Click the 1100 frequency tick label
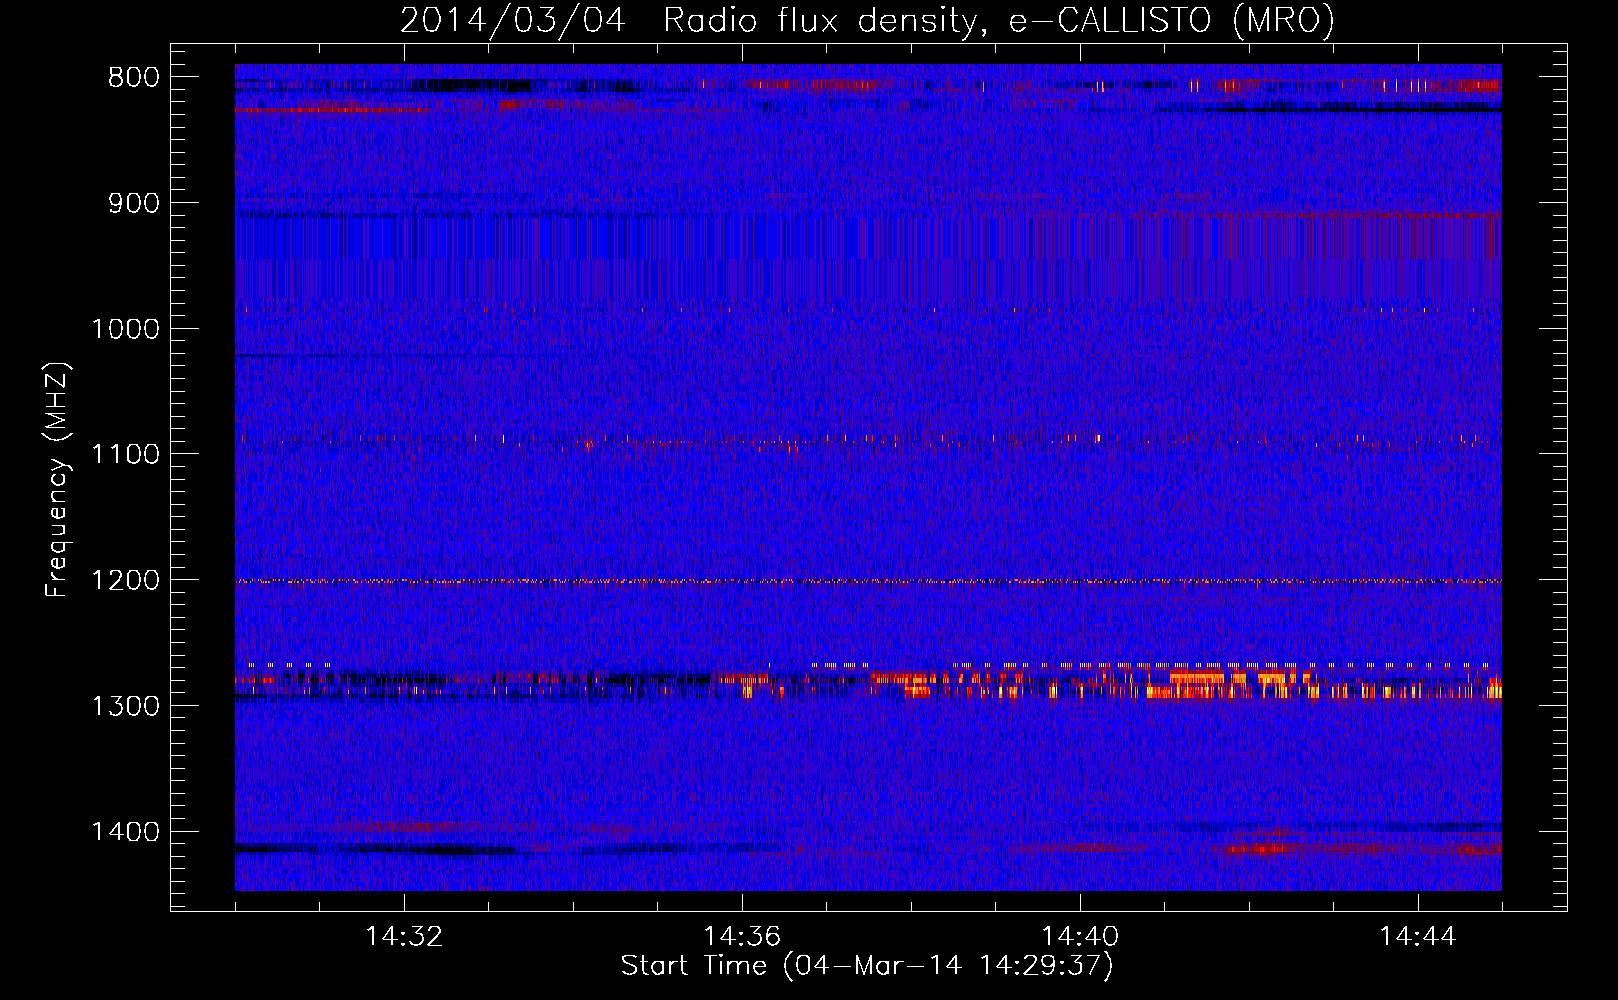1618x1000 pixels. click(125, 455)
